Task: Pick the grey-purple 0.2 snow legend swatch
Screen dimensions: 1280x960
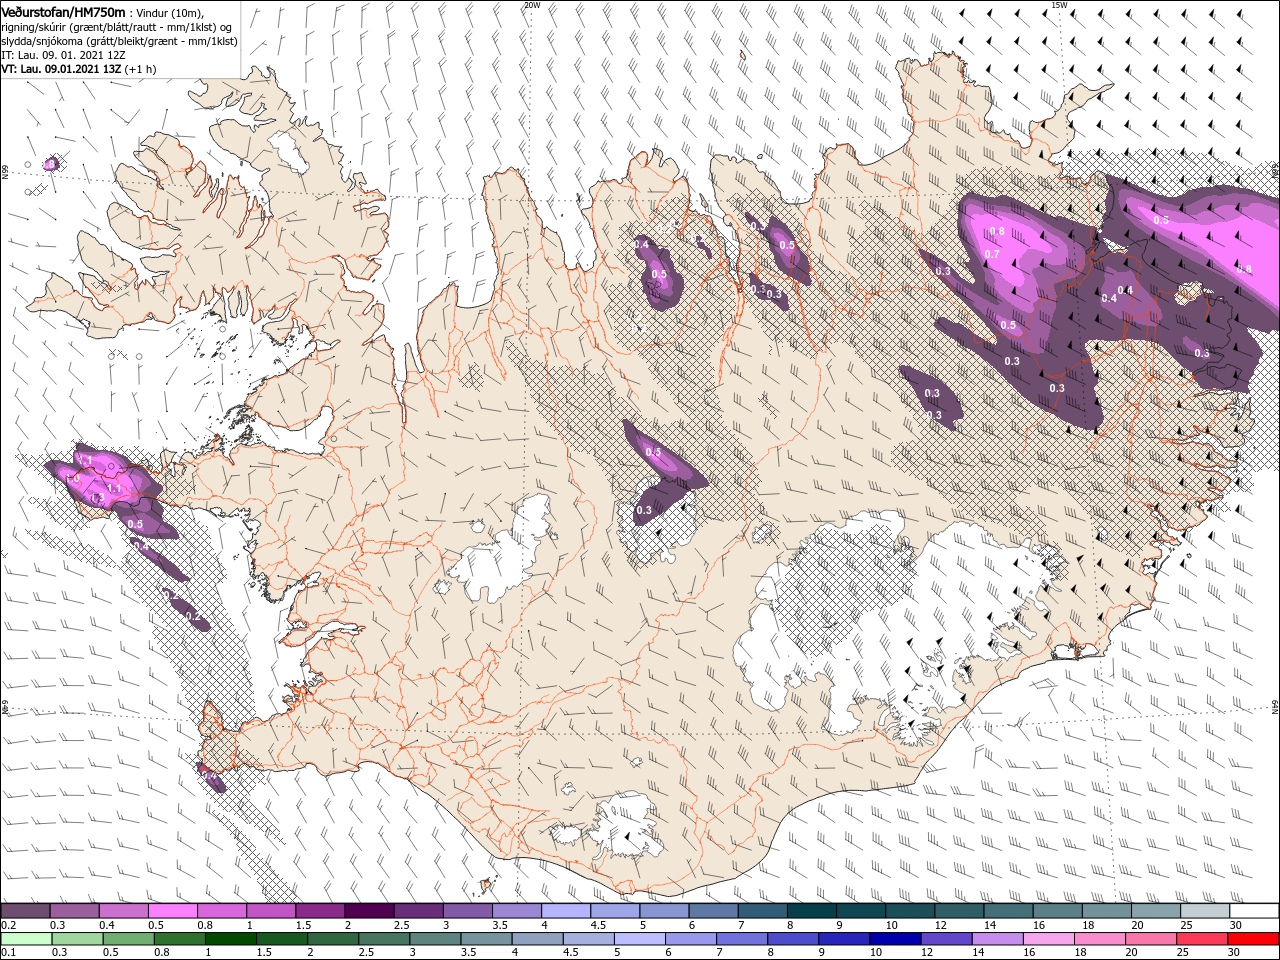Action: 25,912
